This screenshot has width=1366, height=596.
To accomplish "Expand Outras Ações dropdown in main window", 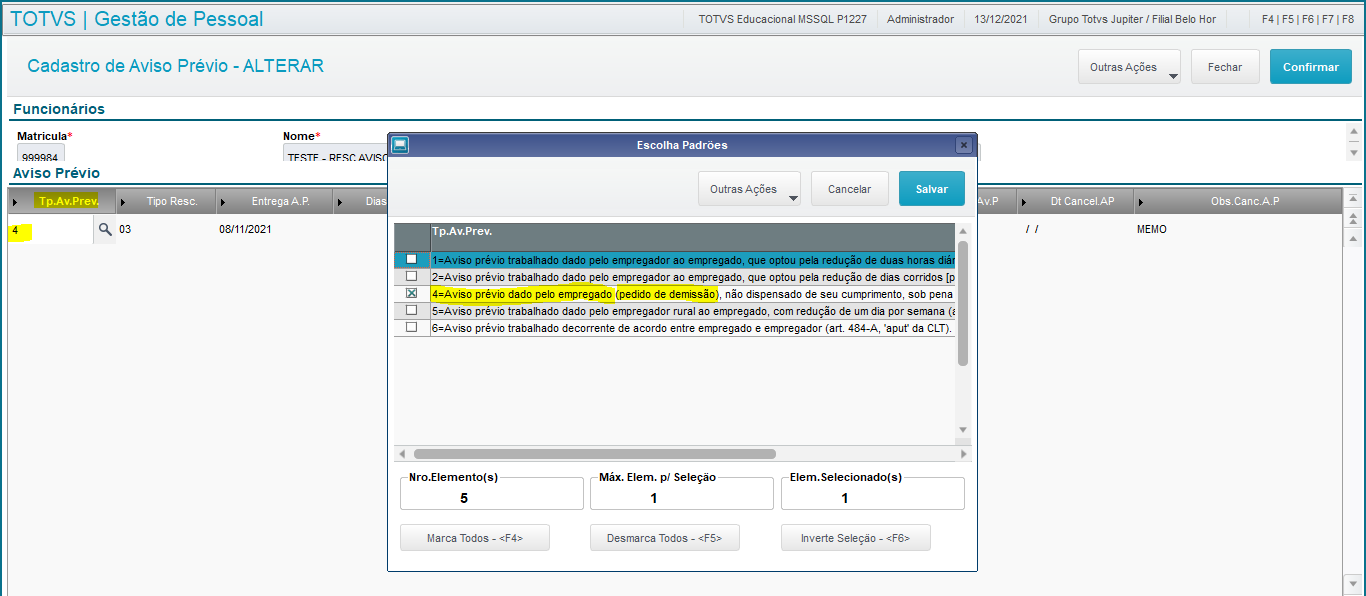I will click(x=1129, y=67).
